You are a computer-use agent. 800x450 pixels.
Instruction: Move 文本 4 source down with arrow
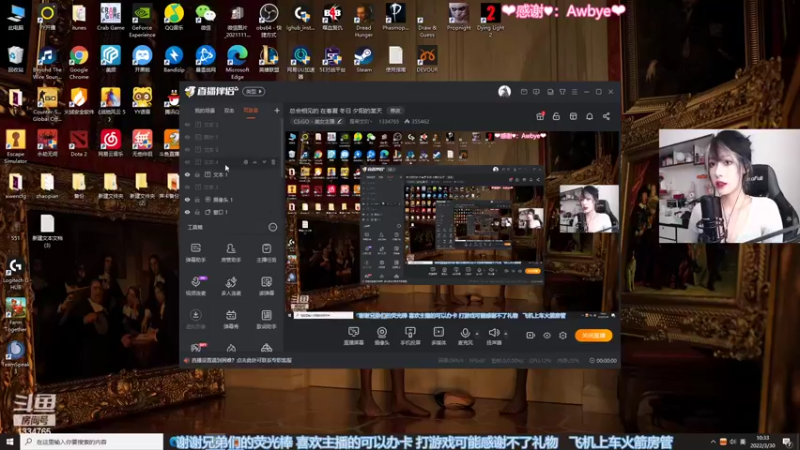coord(264,162)
